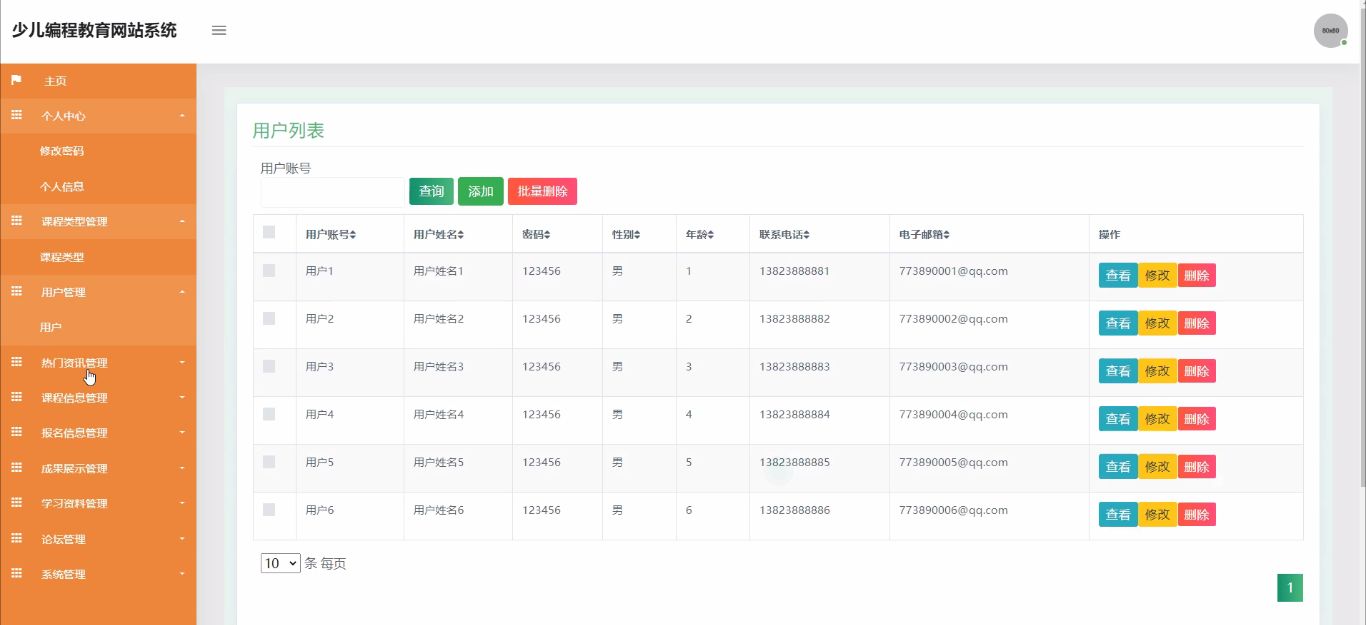Image resolution: width=1366 pixels, height=625 pixels.
Task: Expand the 热门资讯管理 menu arrow
Action: point(182,362)
